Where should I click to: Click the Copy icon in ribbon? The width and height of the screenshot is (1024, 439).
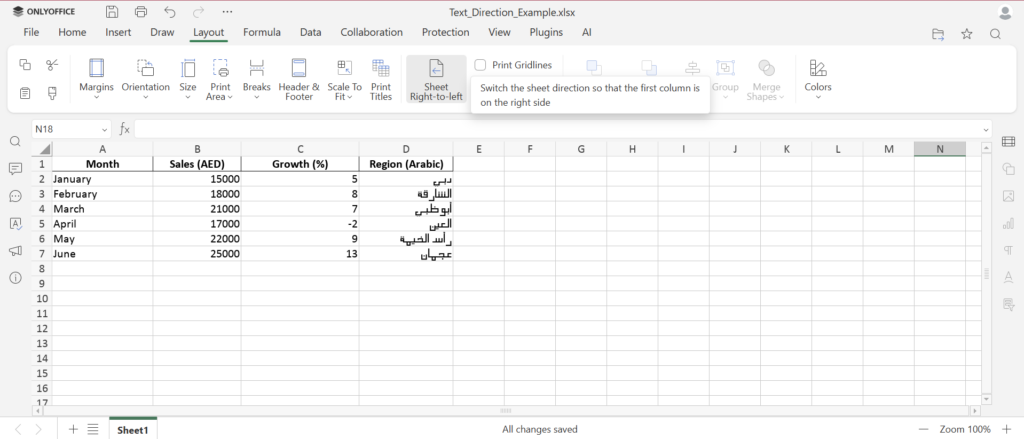pos(25,65)
